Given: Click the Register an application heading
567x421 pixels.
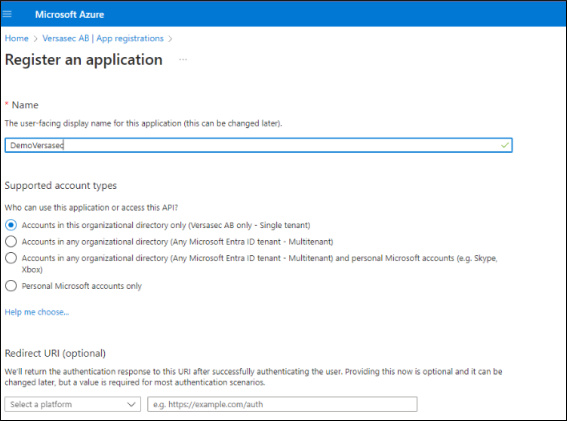Looking at the screenshot, I should 84,60.
